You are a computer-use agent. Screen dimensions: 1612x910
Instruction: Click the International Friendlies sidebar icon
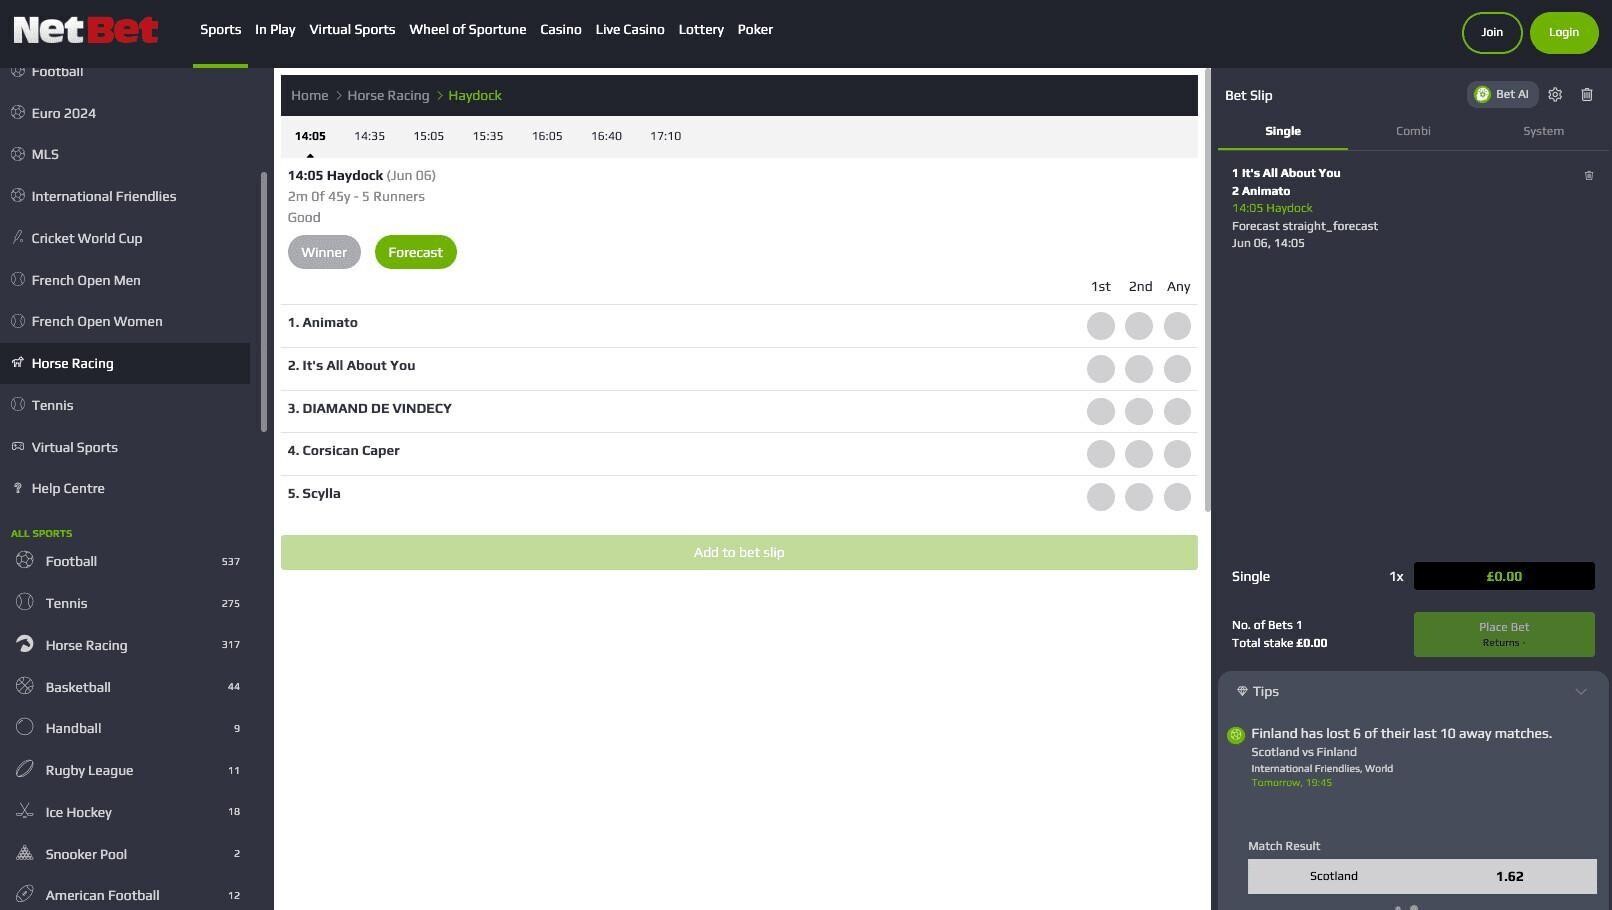(18, 196)
